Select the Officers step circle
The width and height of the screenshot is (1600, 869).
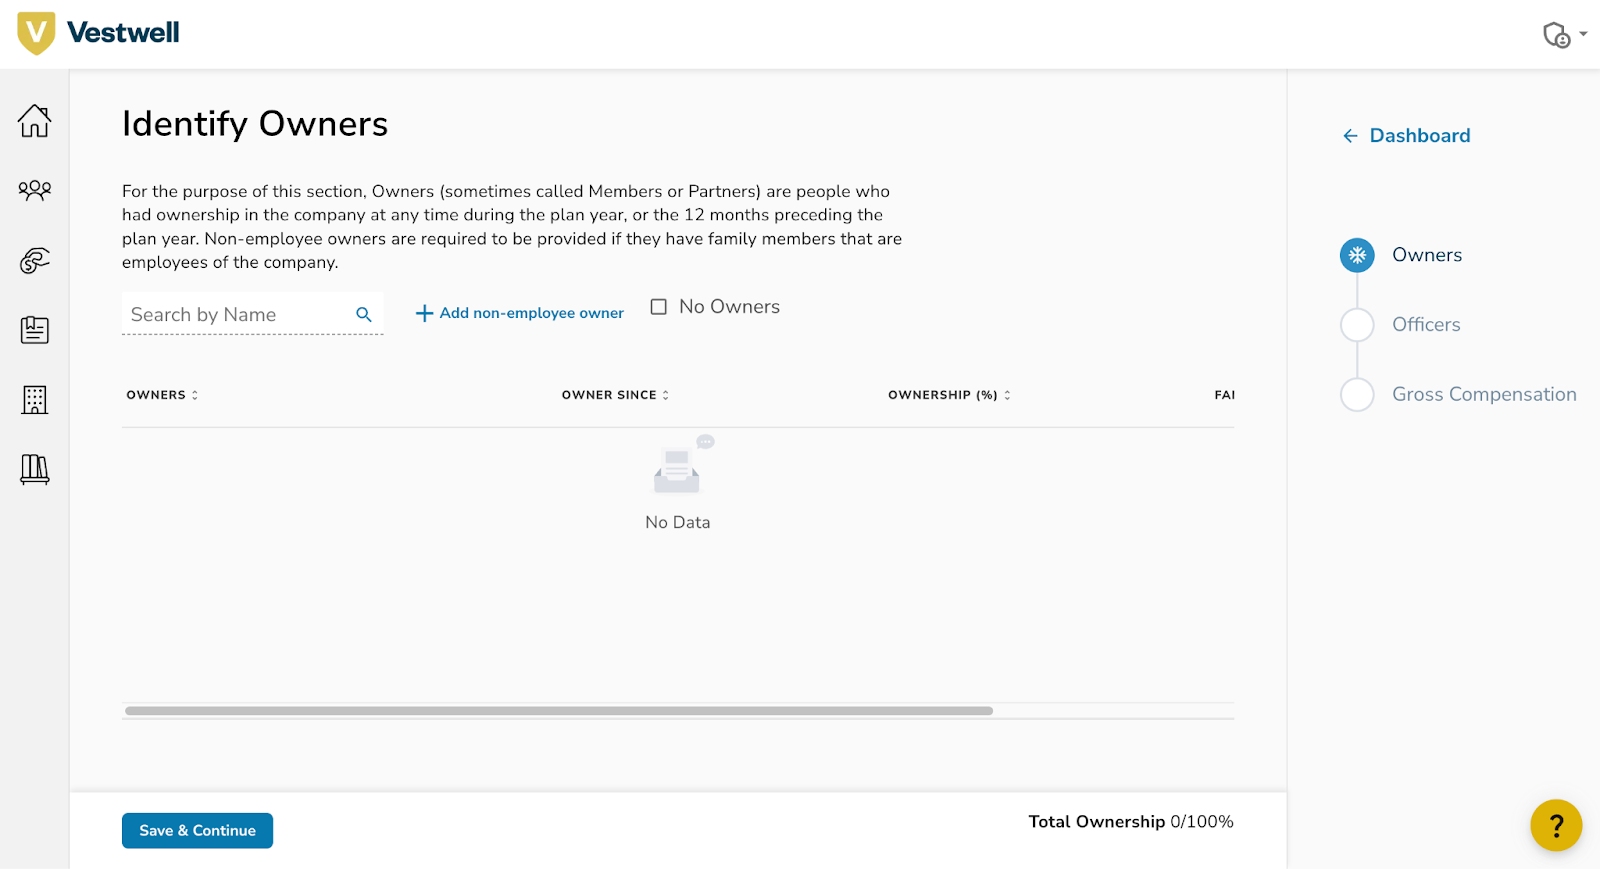pyautogui.click(x=1357, y=325)
